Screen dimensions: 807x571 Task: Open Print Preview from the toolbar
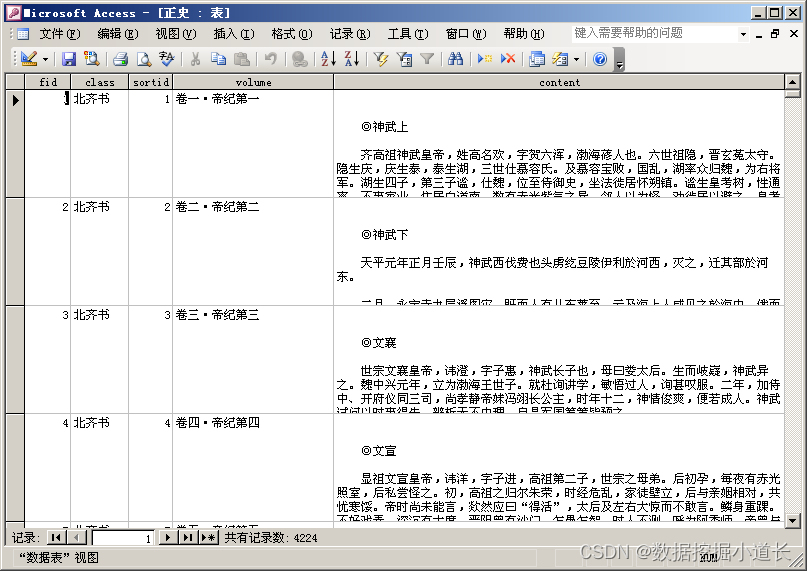(144, 59)
